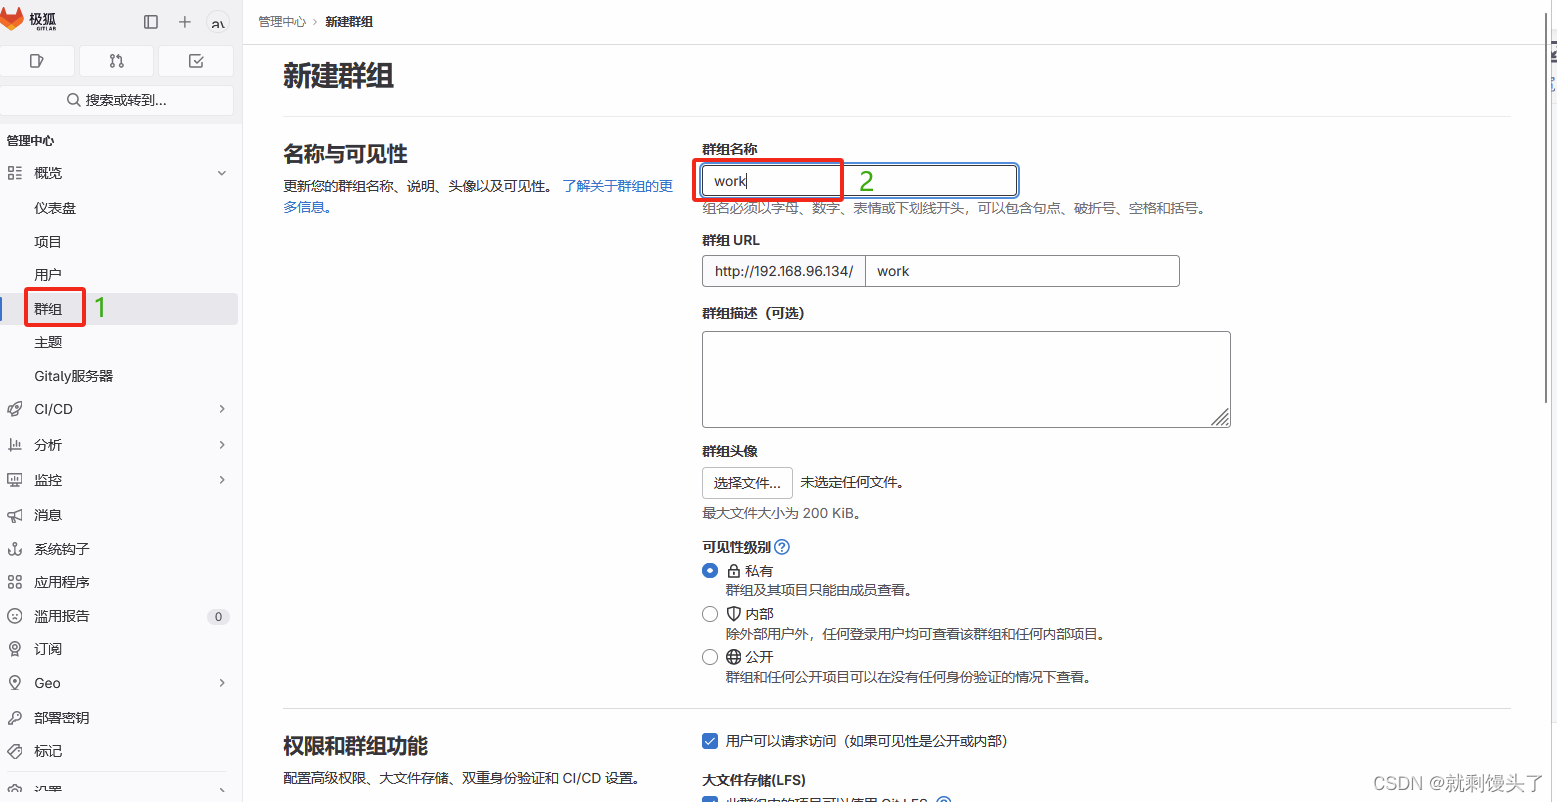Image resolution: width=1557 pixels, height=802 pixels.
Task: Click the System hooks anchor icon
Action: (x=15, y=549)
